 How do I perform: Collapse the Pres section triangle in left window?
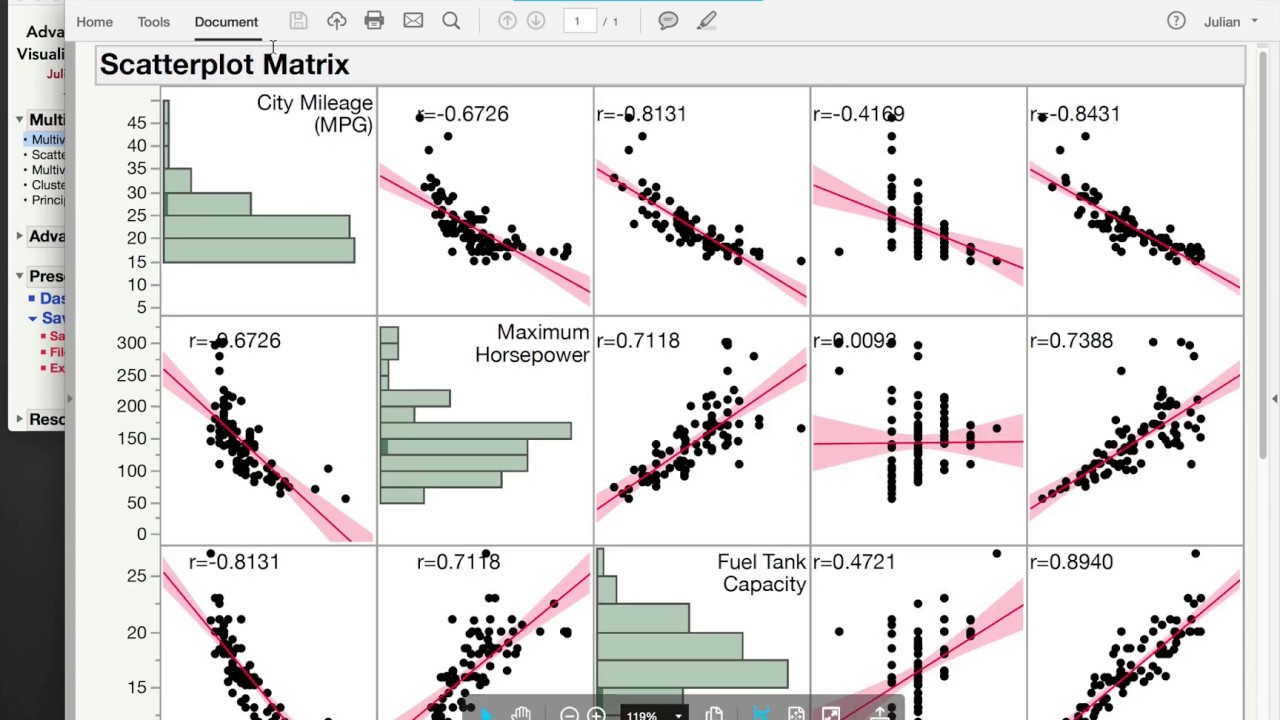(19, 276)
